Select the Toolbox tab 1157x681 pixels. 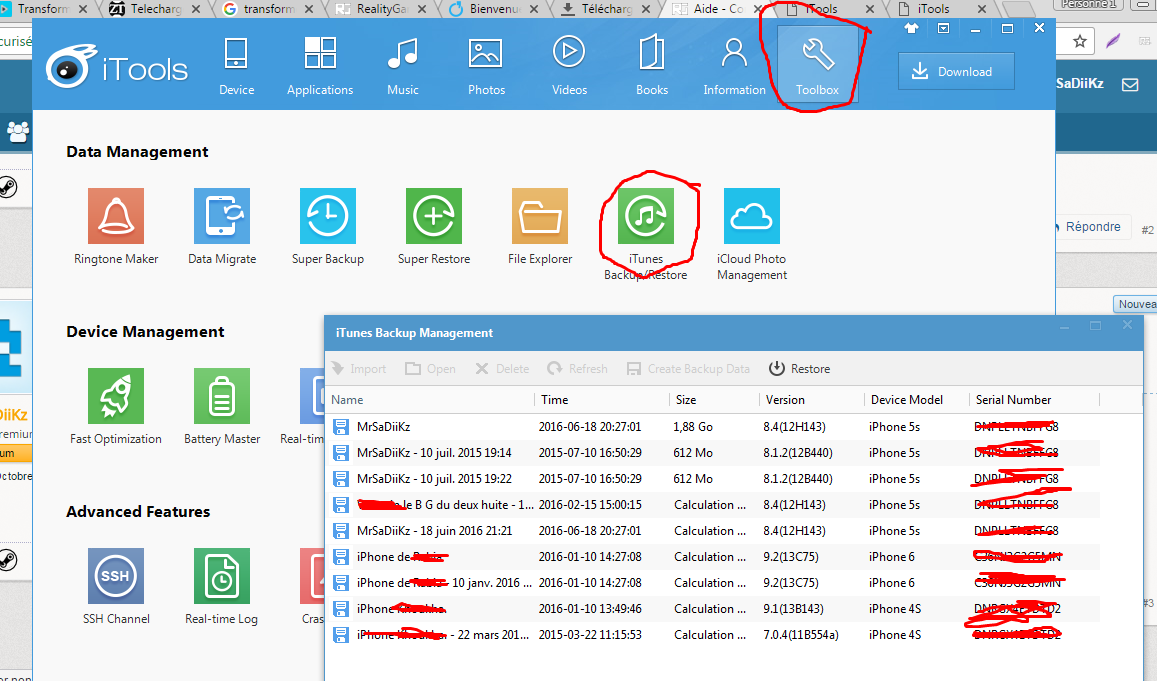817,66
